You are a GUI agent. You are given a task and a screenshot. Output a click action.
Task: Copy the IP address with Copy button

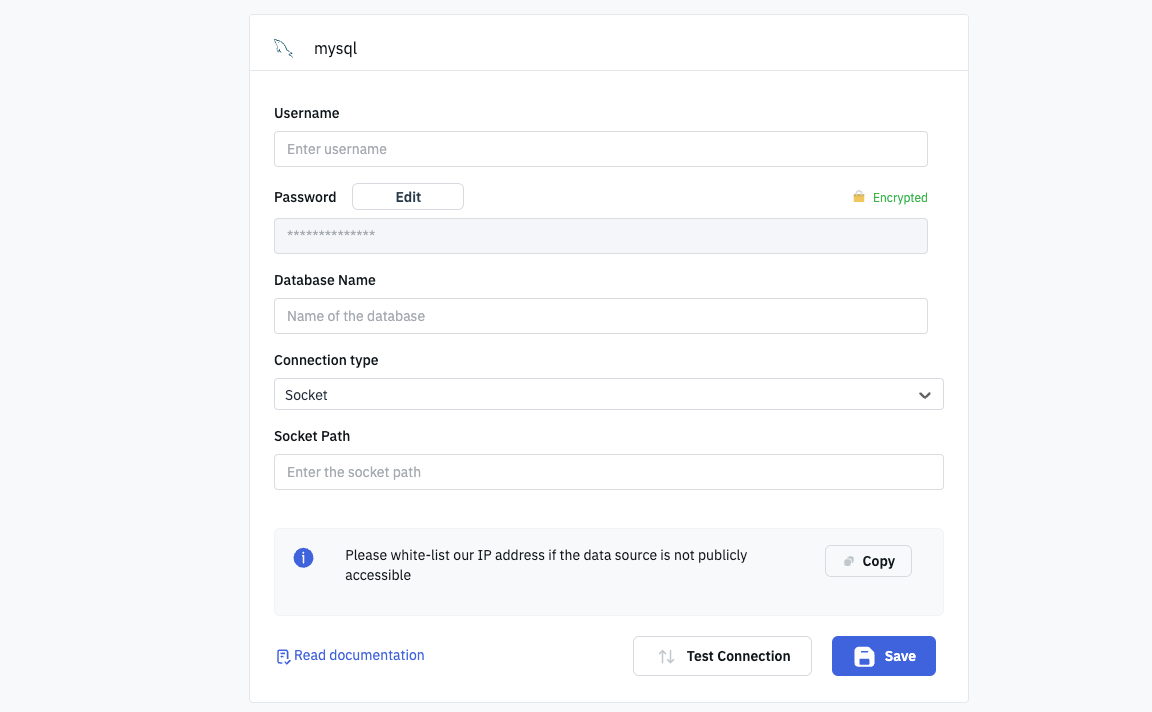click(868, 561)
